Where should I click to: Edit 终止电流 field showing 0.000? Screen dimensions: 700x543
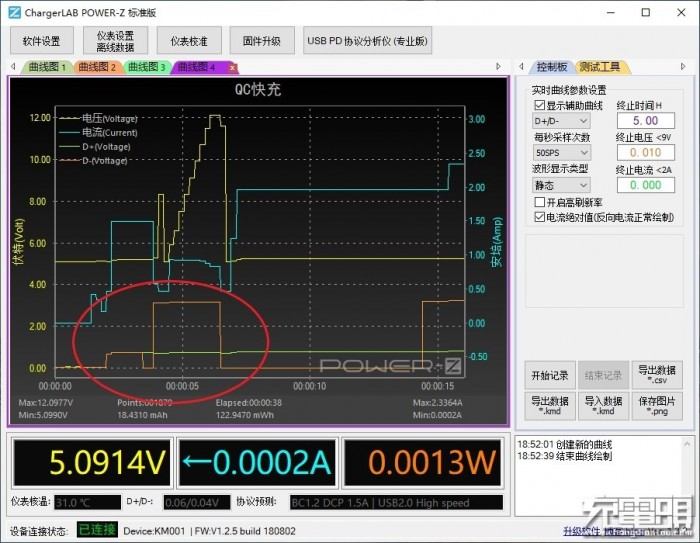(x=646, y=185)
